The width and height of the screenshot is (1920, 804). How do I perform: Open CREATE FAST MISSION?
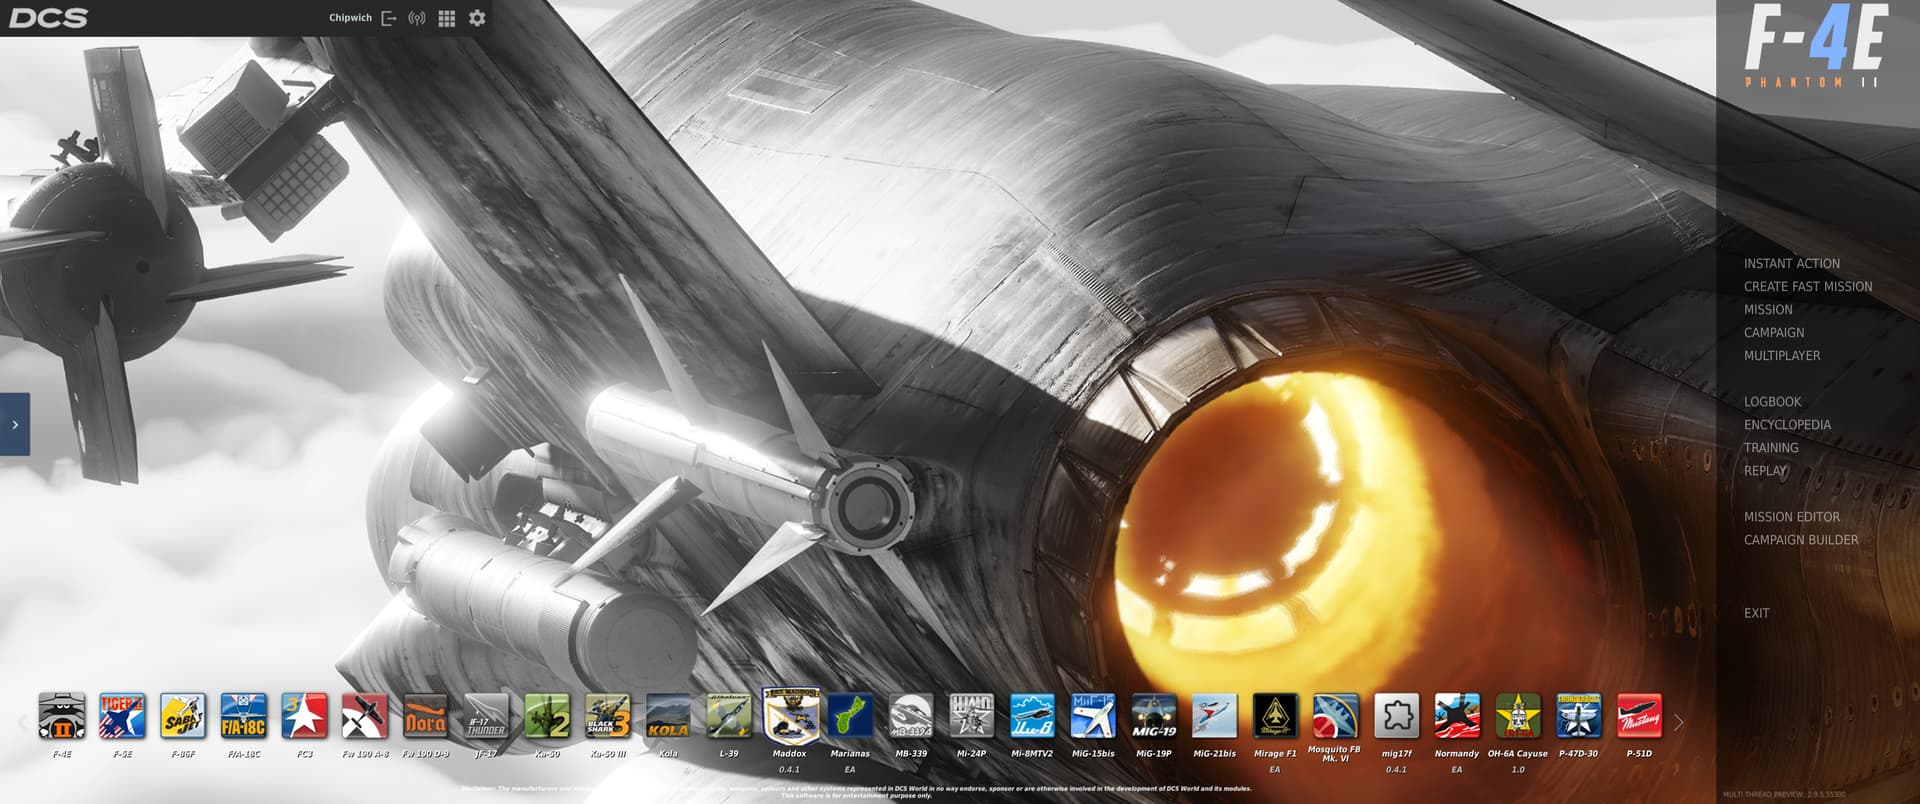1808,287
